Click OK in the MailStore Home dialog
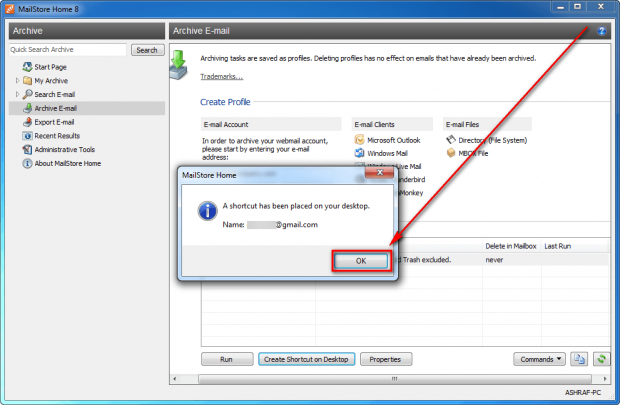Image resolution: width=620 pixels, height=405 pixels. coord(361,261)
